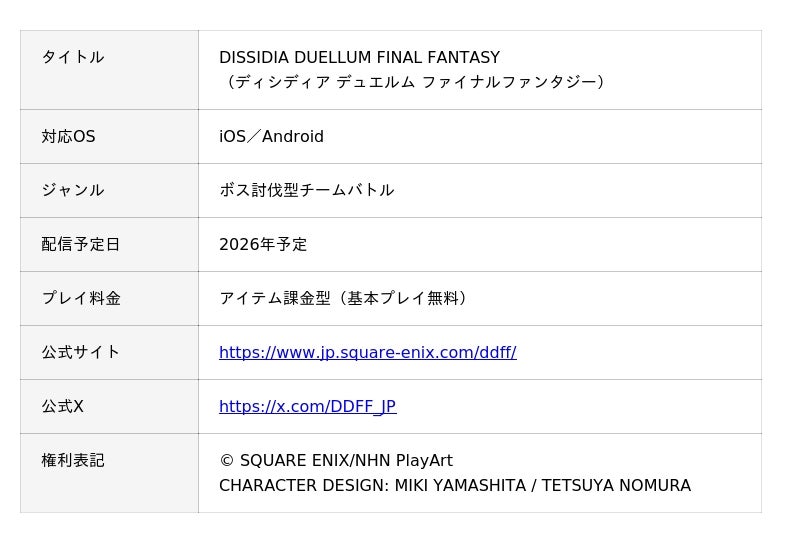Image resolution: width=800 pixels, height=543 pixels.
Task: Click the 配信予定日 row label
Action: 80,244
